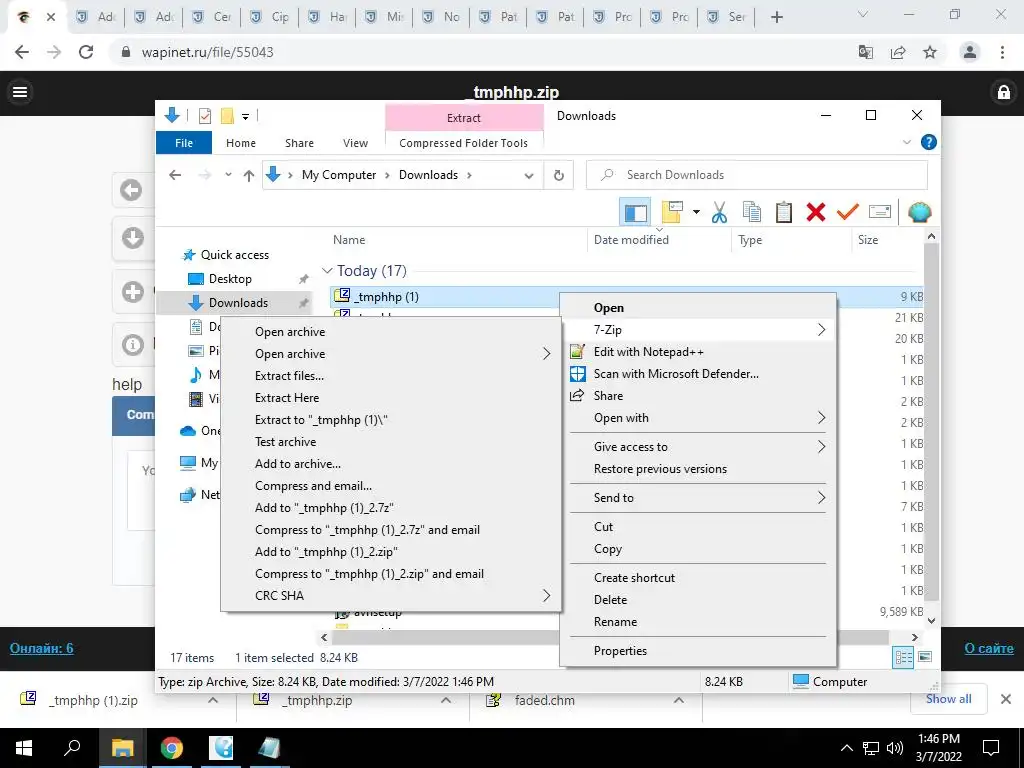The width and height of the screenshot is (1024, 768).
Task: Click the Cut scissors toolbar icon
Action: [x=719, y=212]
